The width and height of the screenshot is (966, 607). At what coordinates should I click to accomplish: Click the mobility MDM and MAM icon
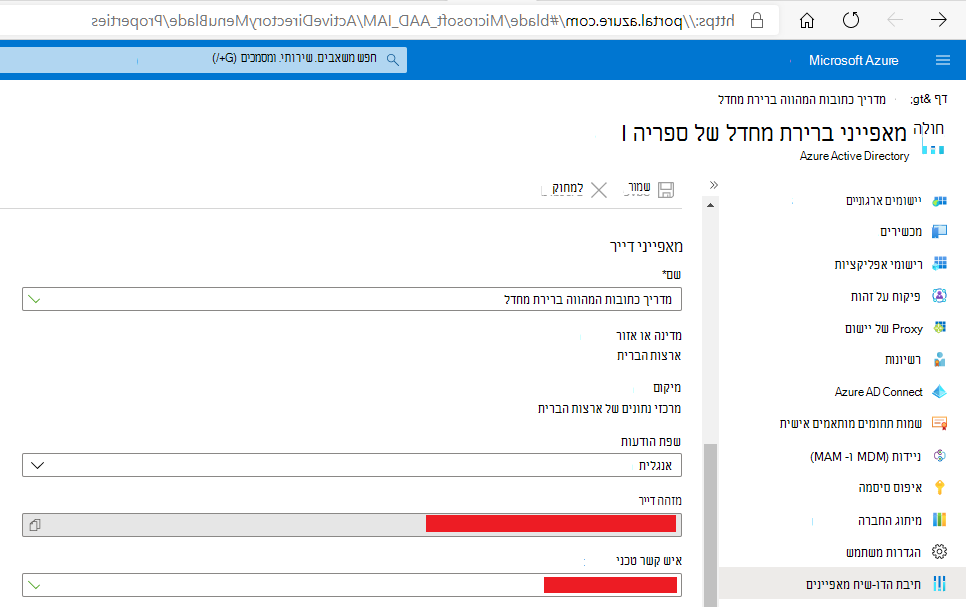click(x=940, y=455)
